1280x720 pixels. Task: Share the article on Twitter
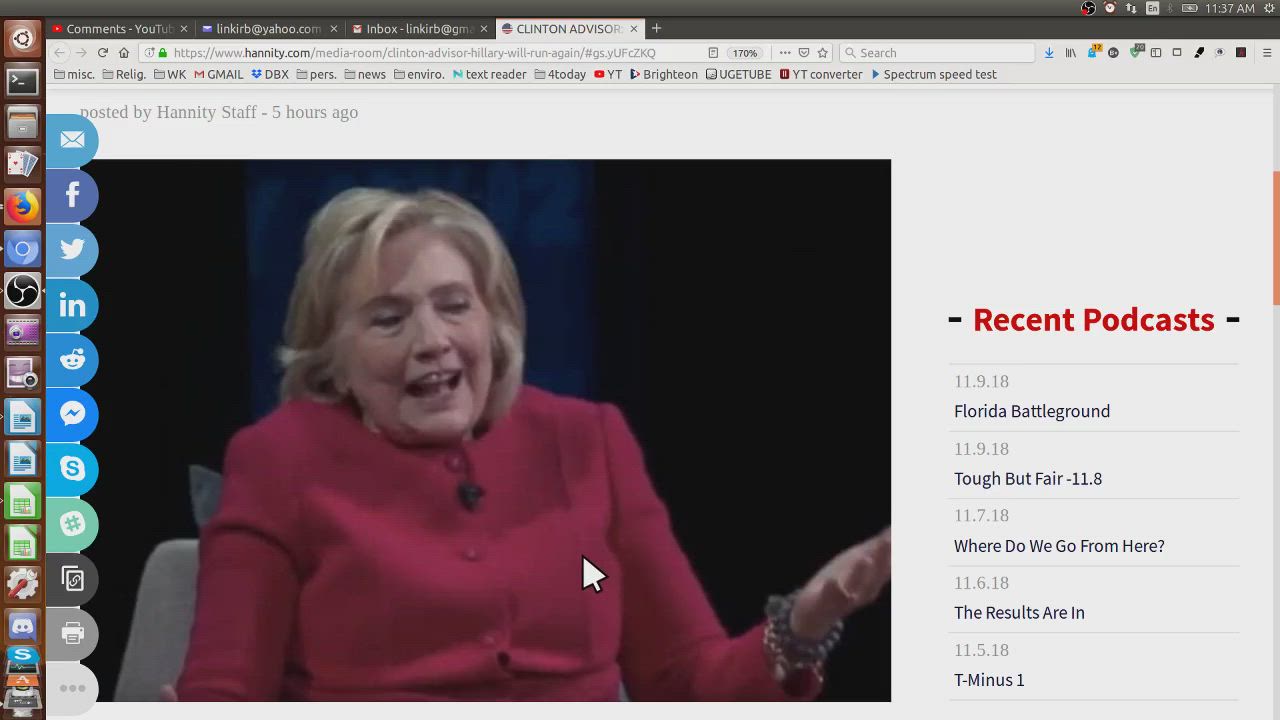[x=72, y=250]
